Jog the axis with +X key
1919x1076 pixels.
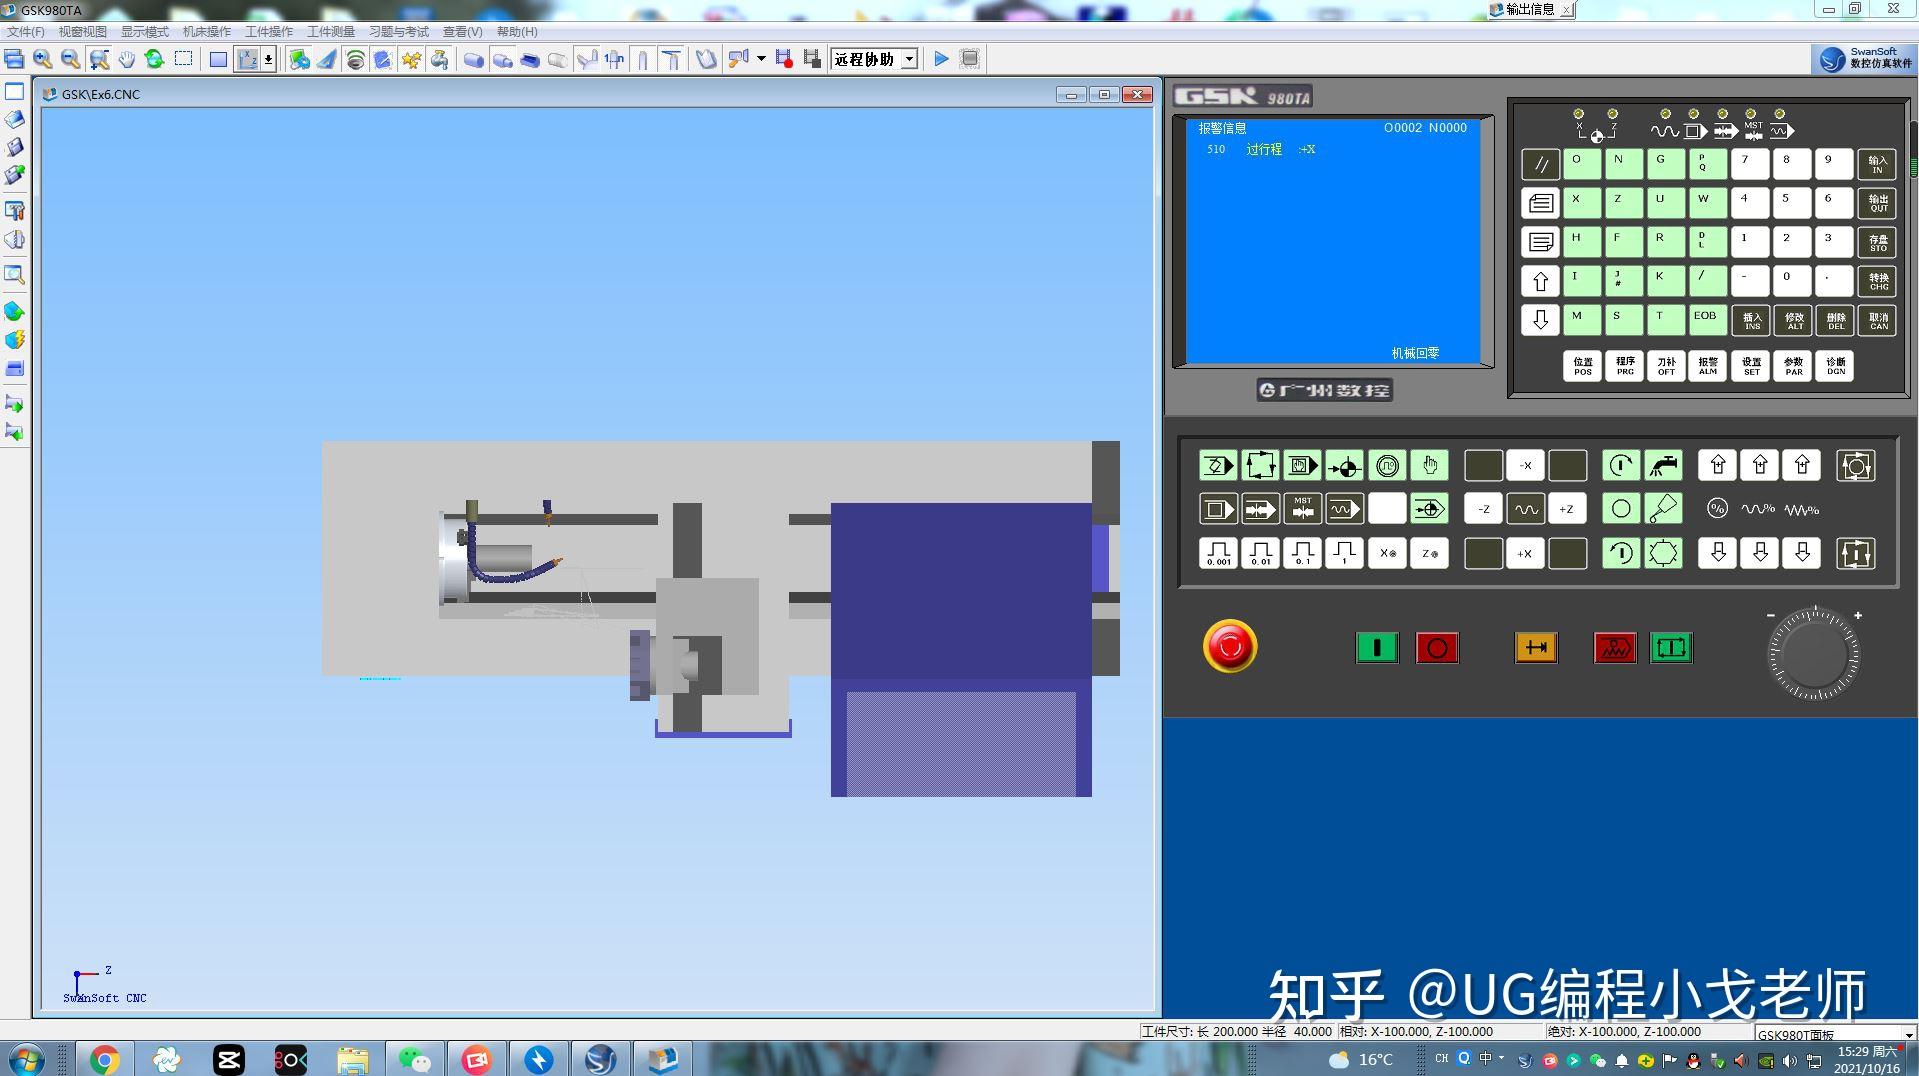point(1525,553)
